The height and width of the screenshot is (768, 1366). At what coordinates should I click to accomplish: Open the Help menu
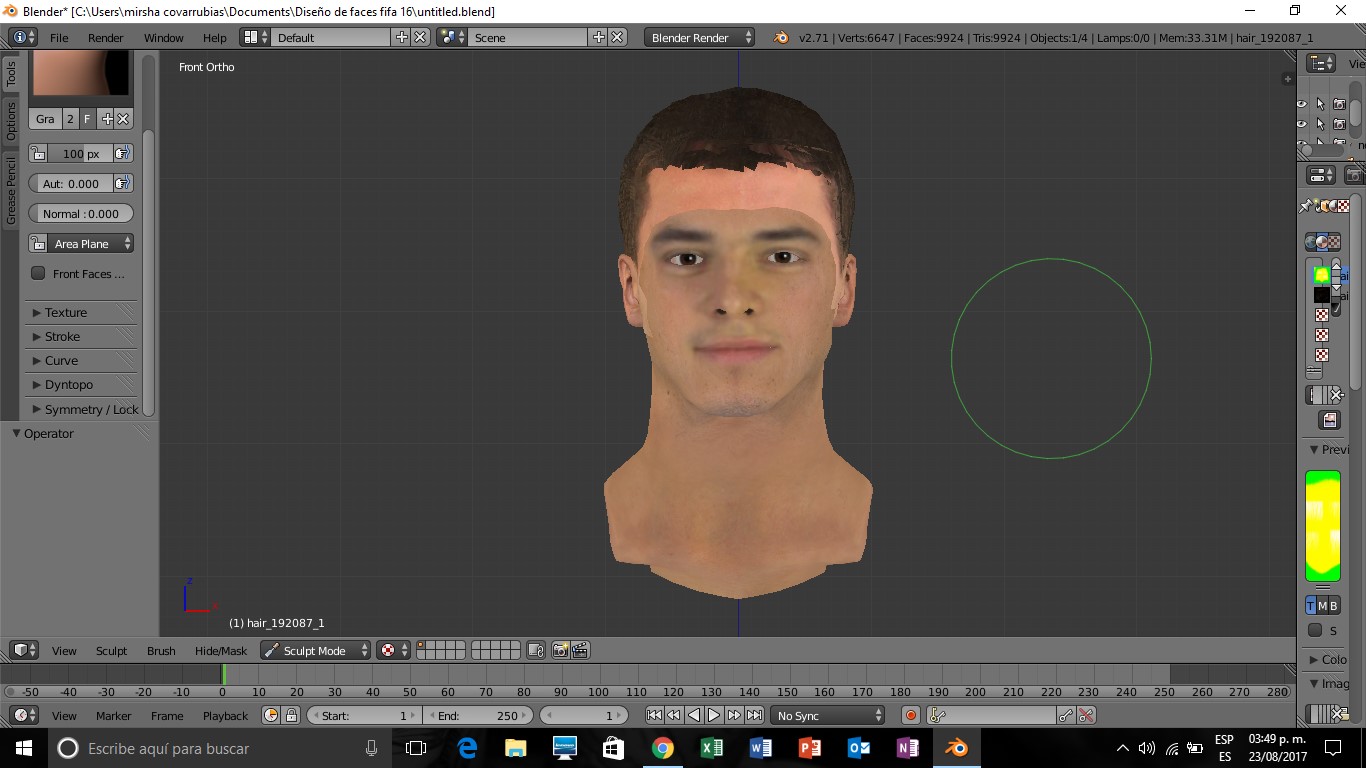click(215, 37)
